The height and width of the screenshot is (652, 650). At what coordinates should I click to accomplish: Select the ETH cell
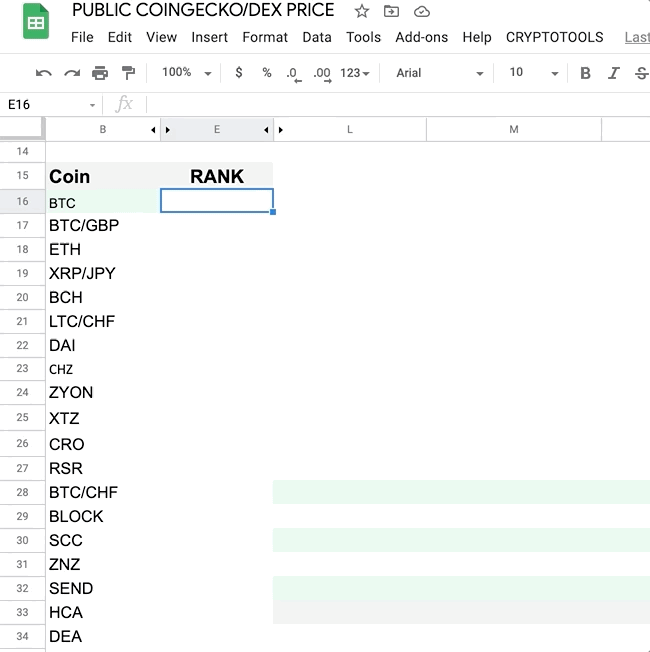tap(103, 249)
